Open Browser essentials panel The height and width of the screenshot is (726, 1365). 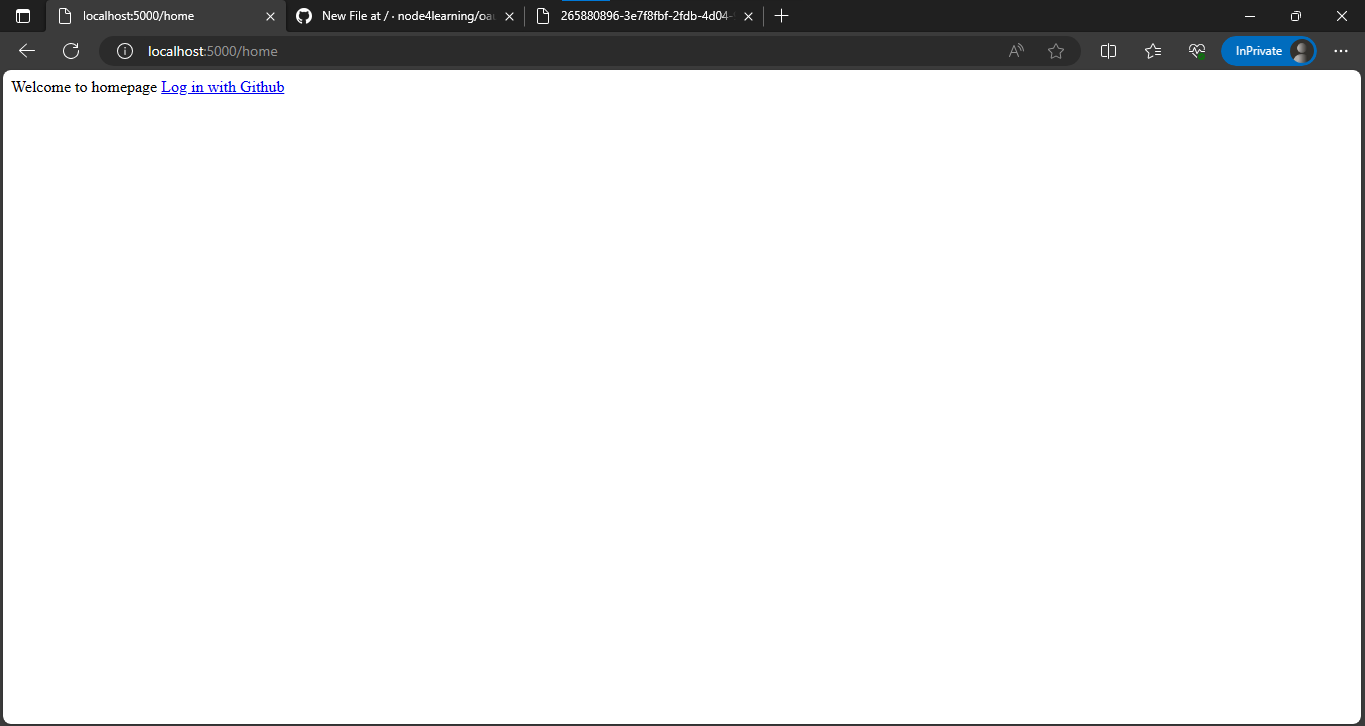coord(1196,51)
